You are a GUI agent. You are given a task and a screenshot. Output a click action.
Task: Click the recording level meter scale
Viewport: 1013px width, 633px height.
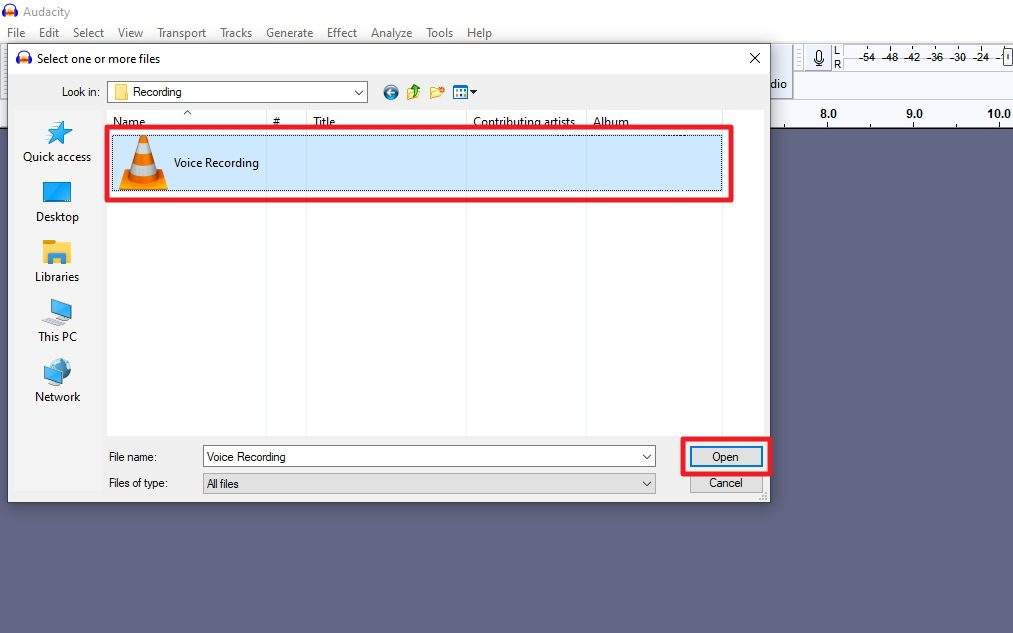[929, 57]
